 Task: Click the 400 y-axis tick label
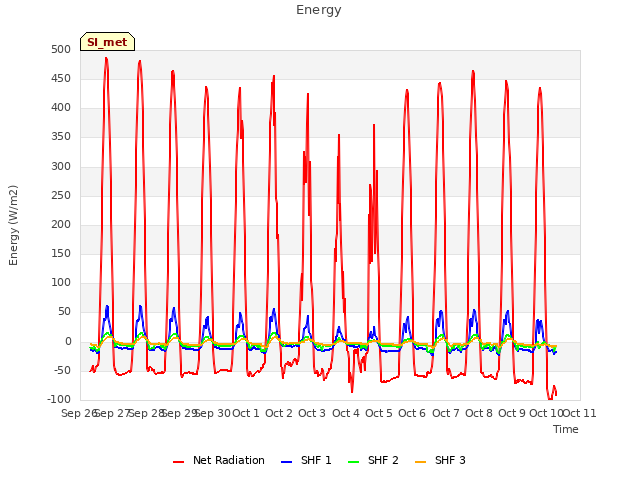coord(61,108)
